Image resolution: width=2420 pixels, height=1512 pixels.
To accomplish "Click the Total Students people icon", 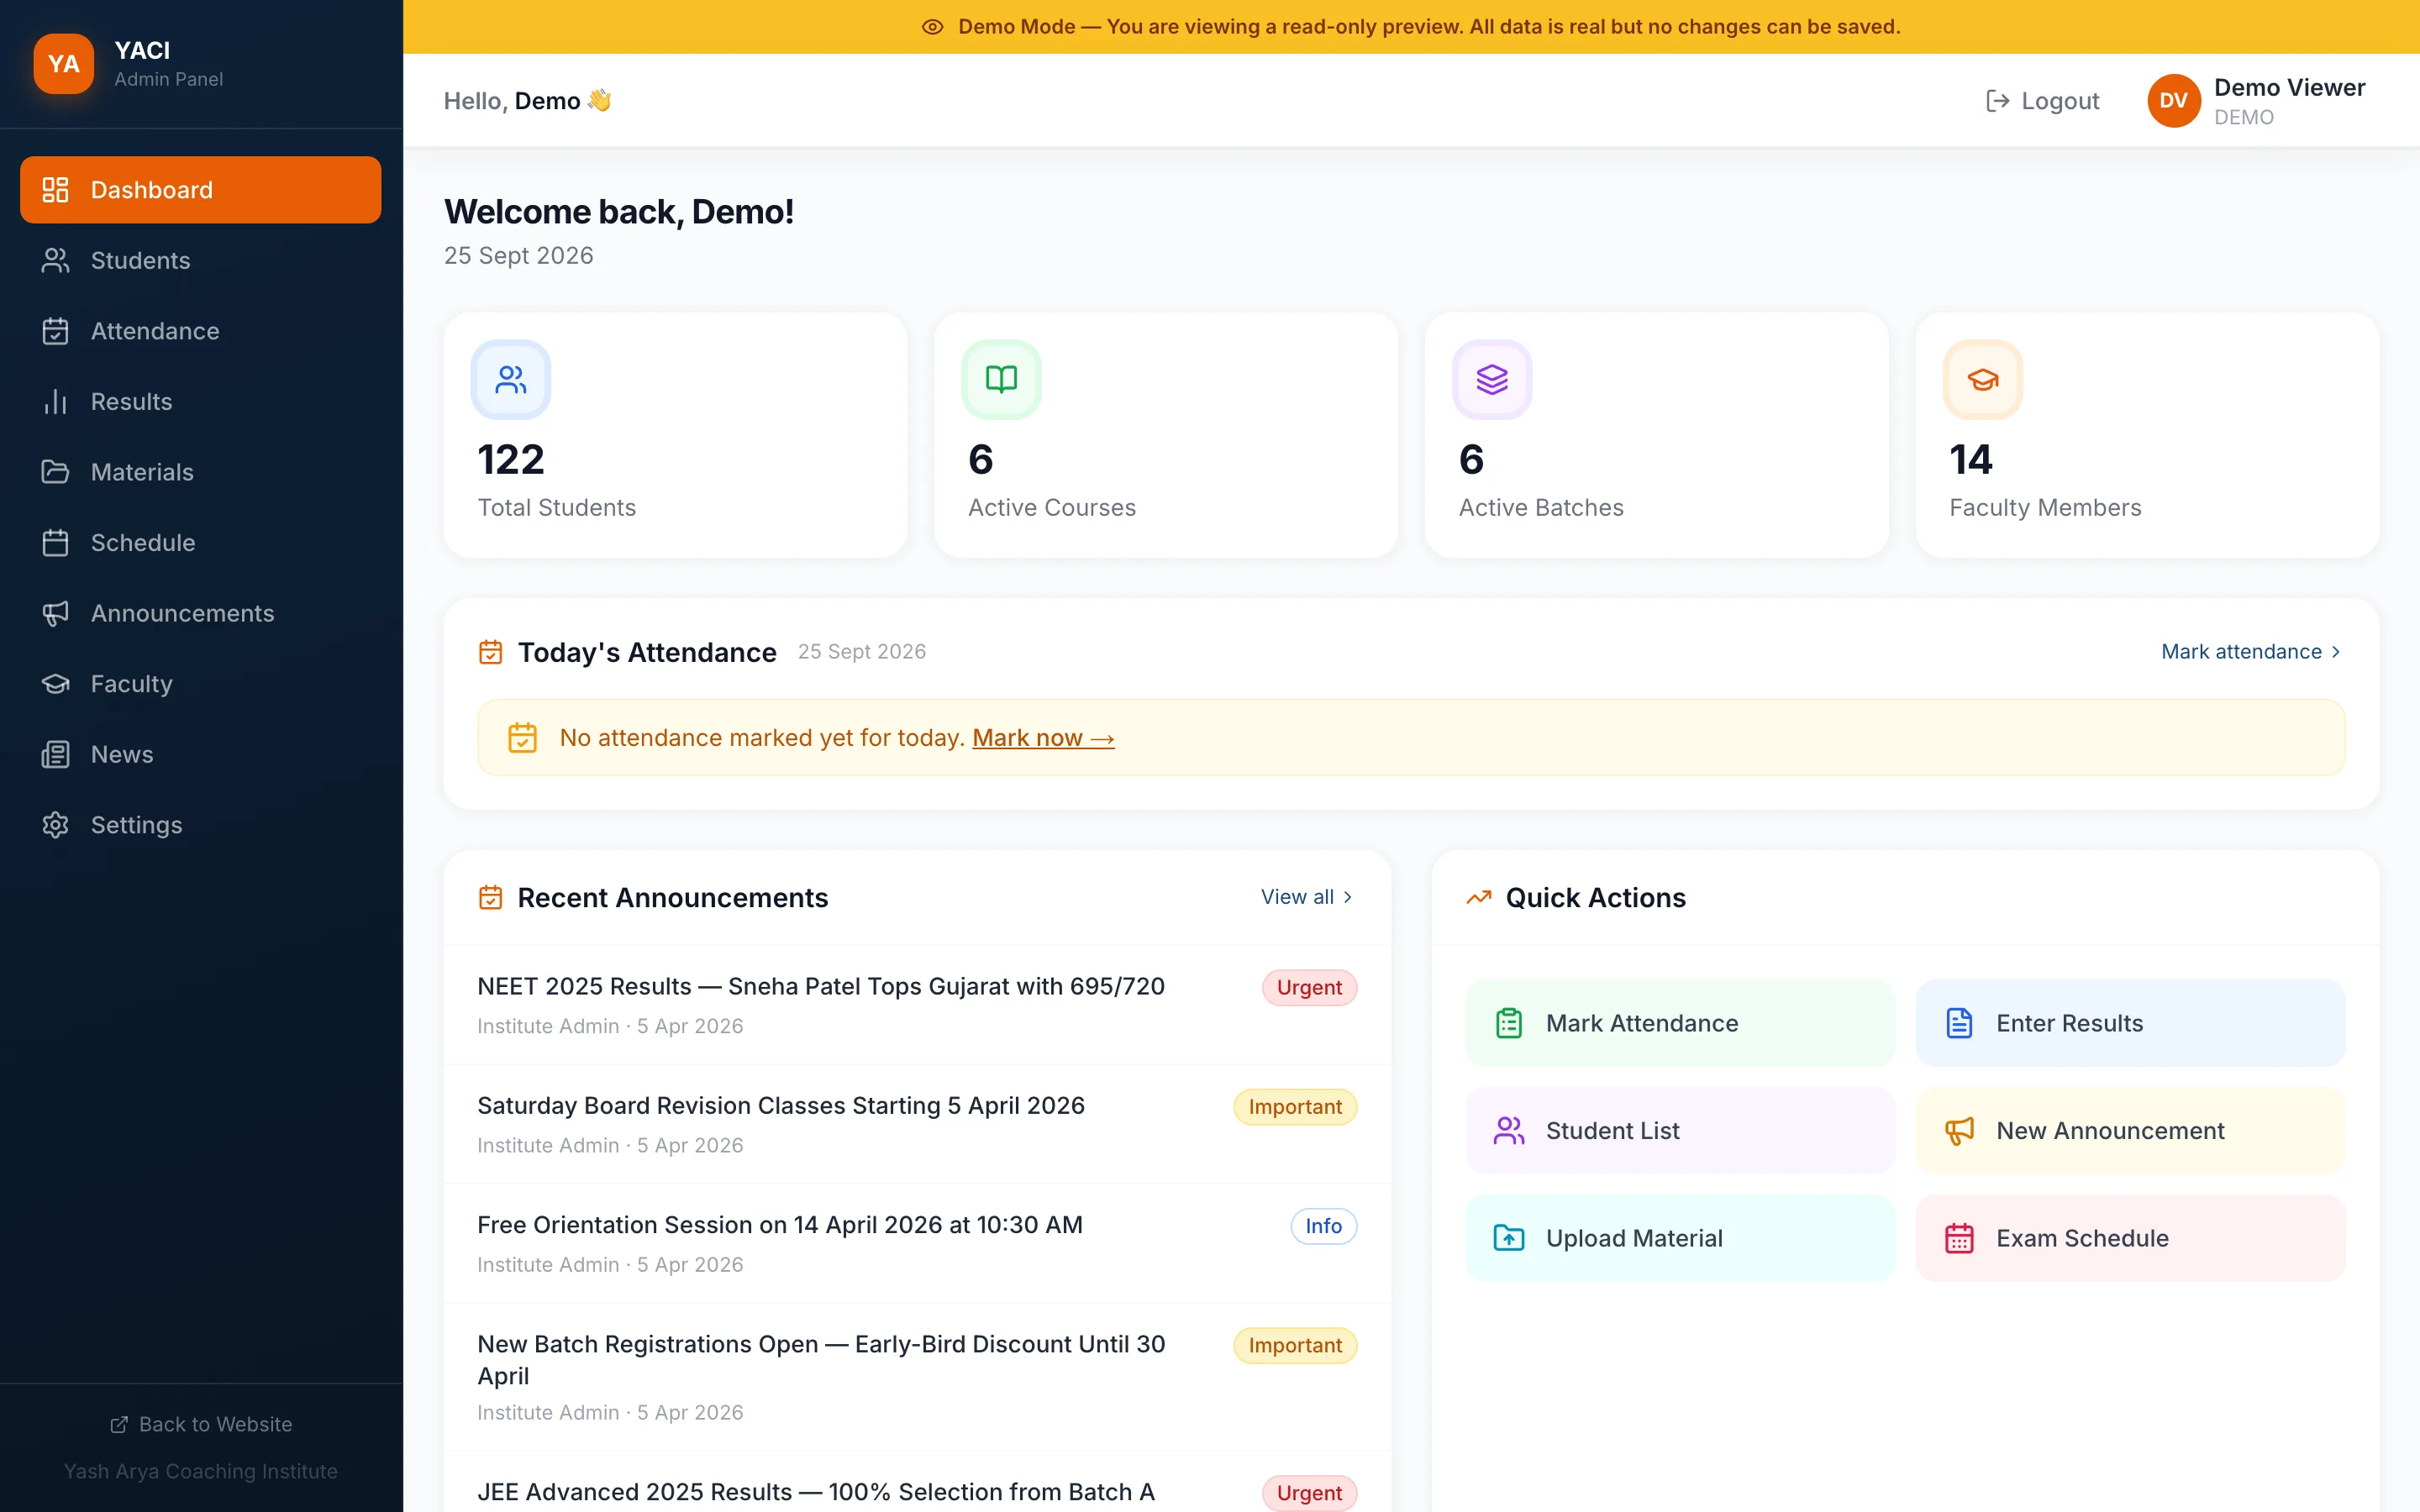I will click(511, 380).
